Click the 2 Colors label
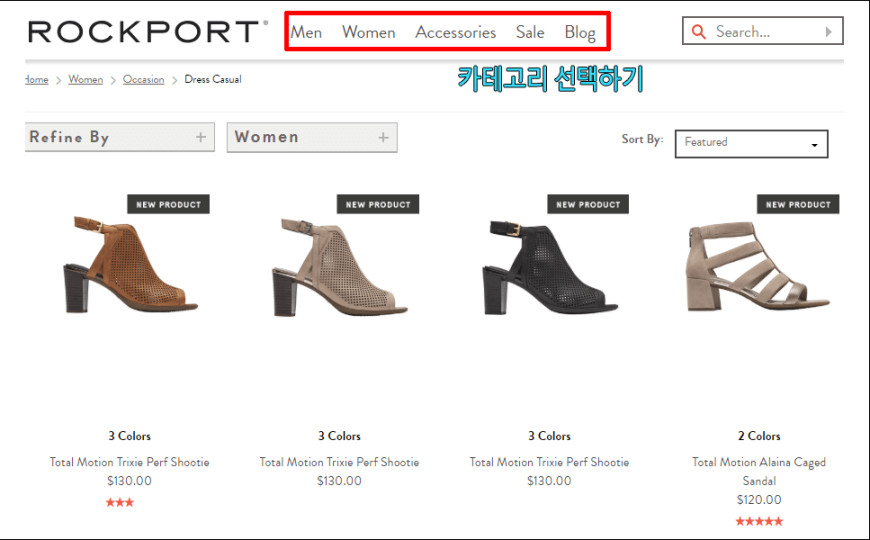Screen dimensions: 870x540 pyautogui.click(x=759, y=436)
